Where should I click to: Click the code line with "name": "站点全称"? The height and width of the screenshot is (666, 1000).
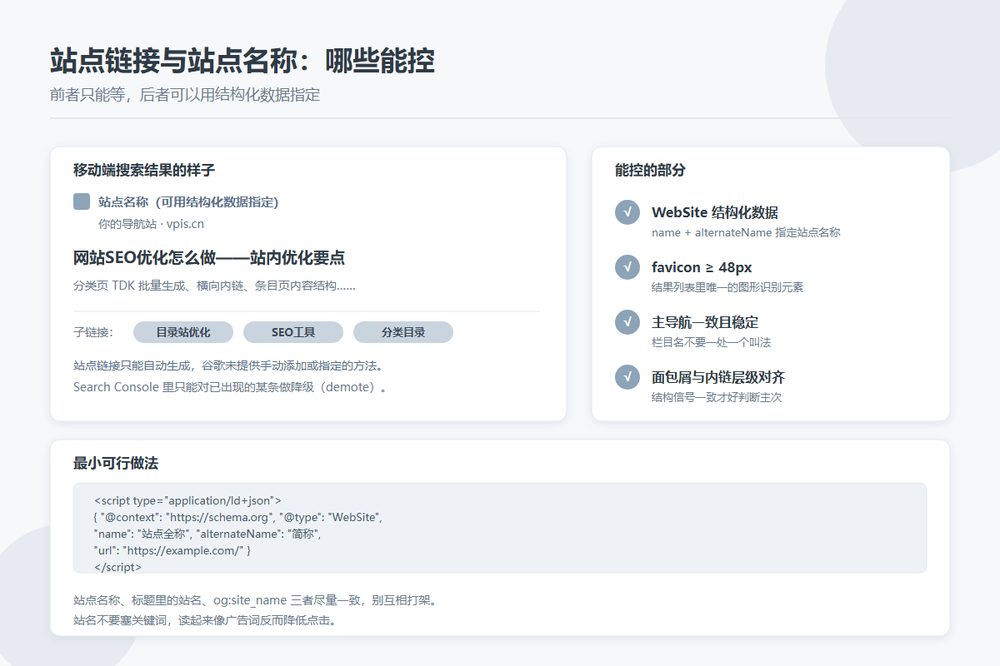tap(207, 534)
